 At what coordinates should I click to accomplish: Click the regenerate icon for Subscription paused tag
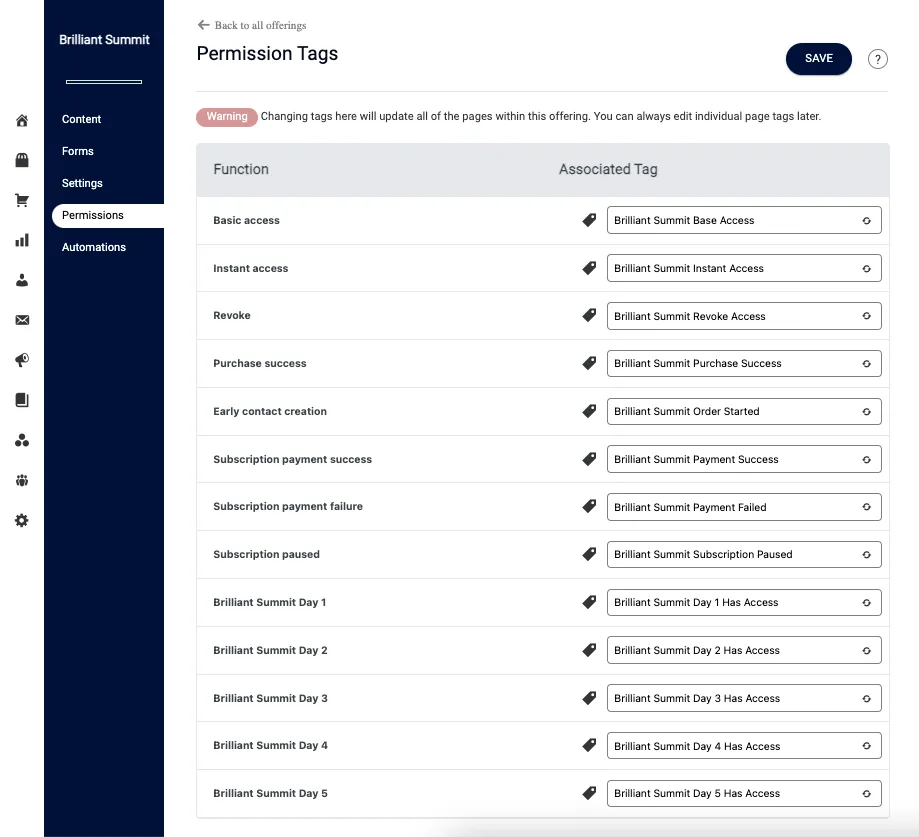pos(866,554)
